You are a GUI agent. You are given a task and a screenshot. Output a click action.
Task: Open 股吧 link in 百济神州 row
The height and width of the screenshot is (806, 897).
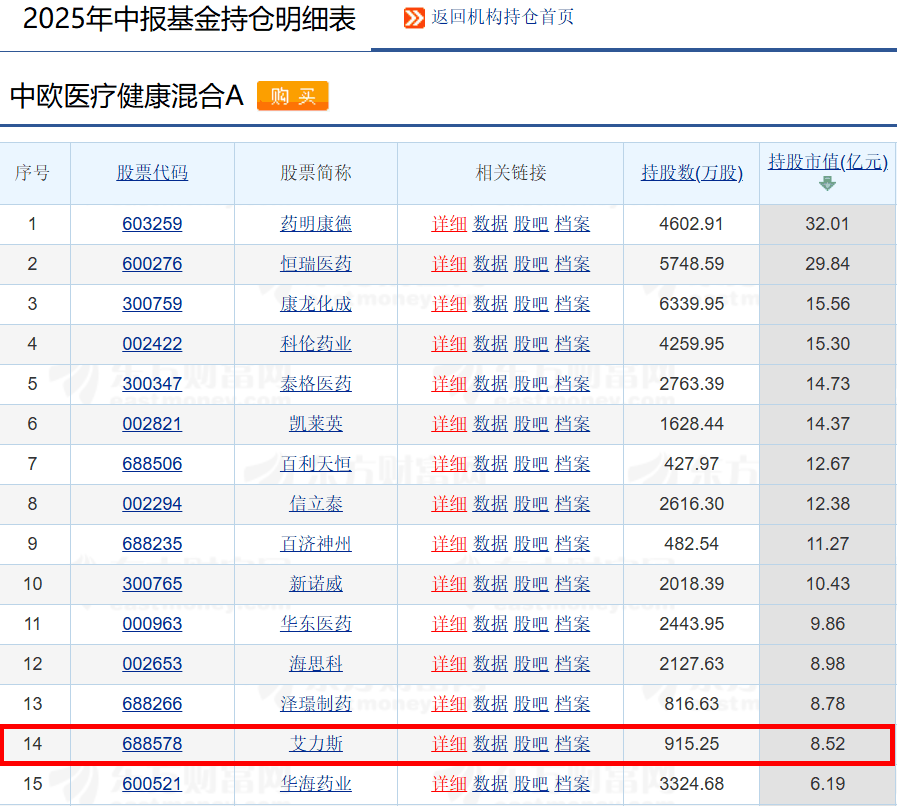[531, 544]
